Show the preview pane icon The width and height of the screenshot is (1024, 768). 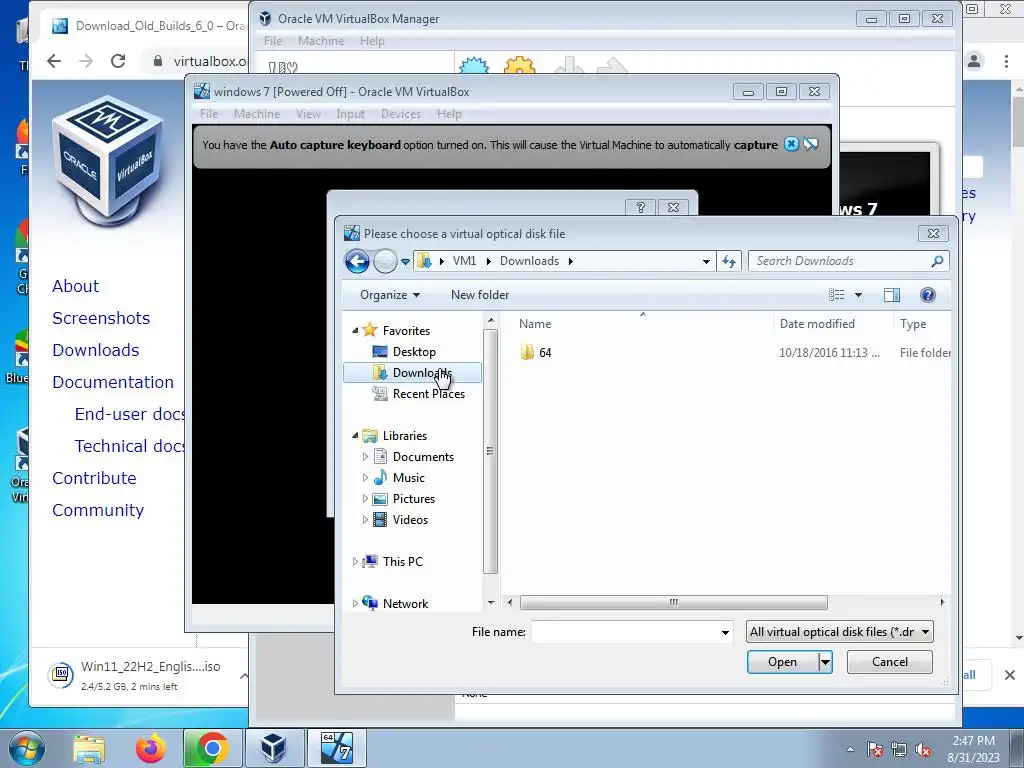[891, 295]
